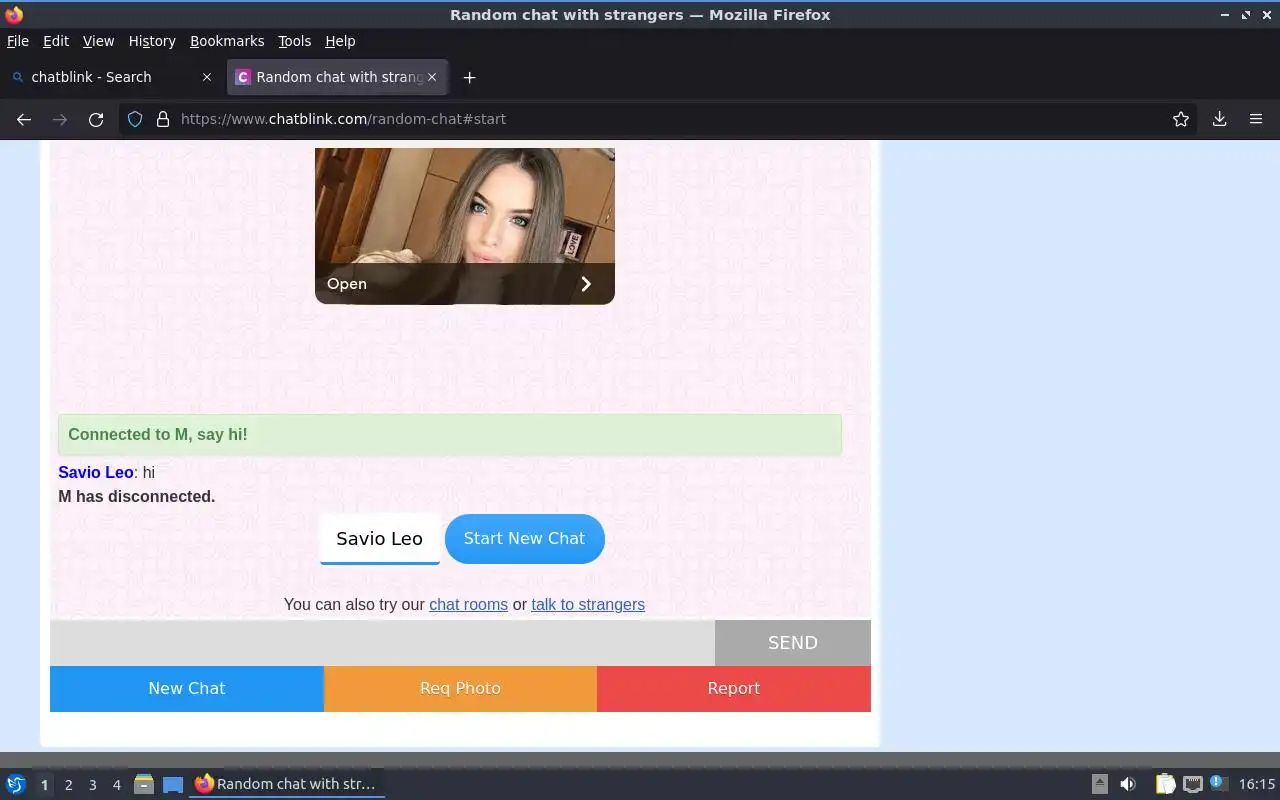Click the red Report button
1280x800 pixels.
click(734, 689)
